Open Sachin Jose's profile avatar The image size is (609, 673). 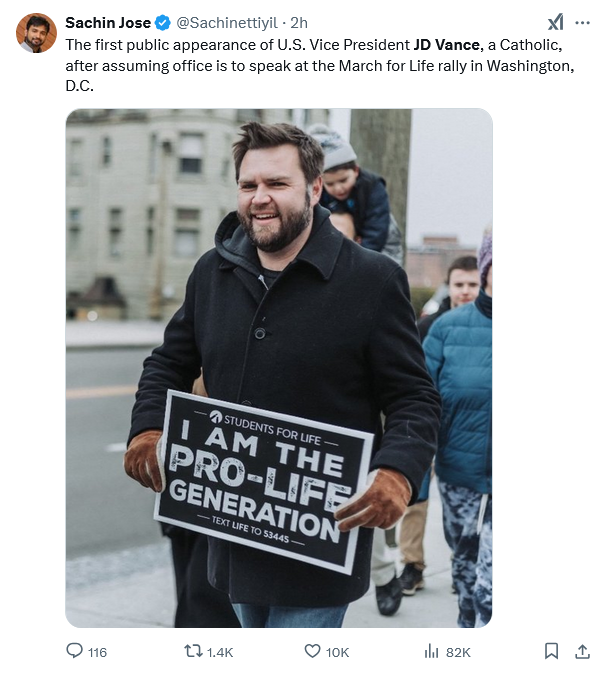tap(36, 33)
